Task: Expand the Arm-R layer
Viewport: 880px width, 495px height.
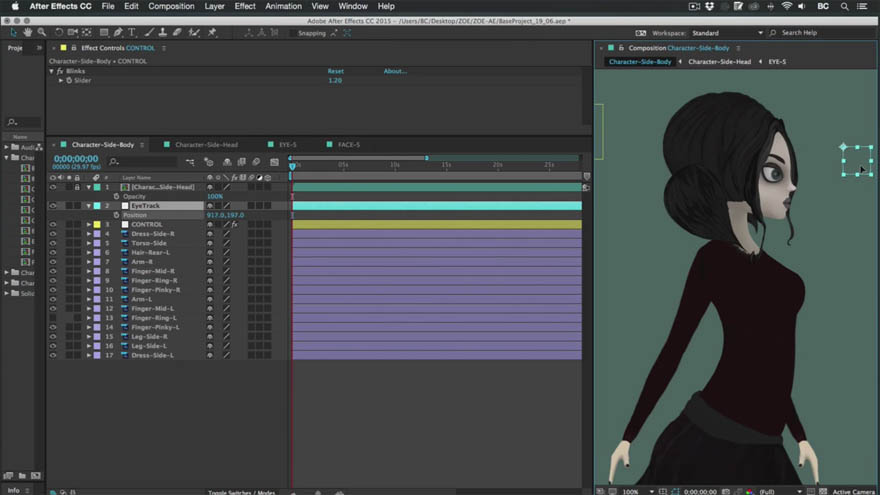Action: point(89,262)
